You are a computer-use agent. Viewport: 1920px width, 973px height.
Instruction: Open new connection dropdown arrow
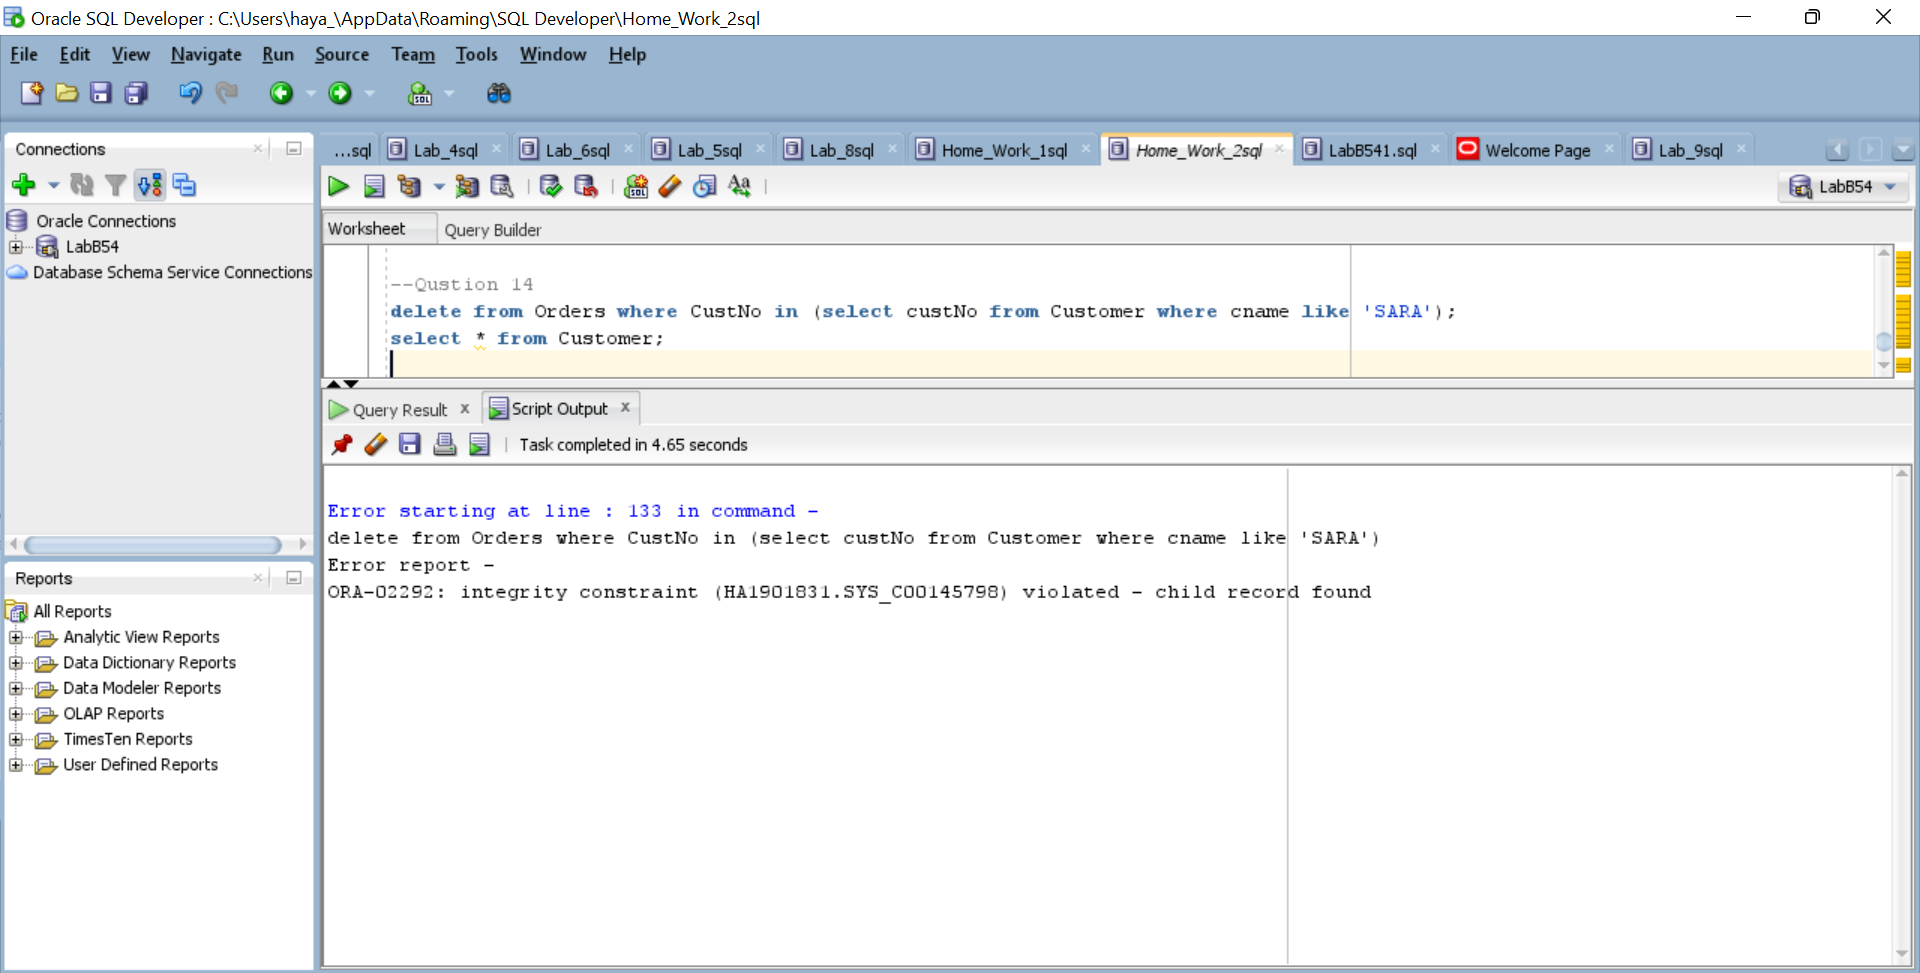point(53,185)
